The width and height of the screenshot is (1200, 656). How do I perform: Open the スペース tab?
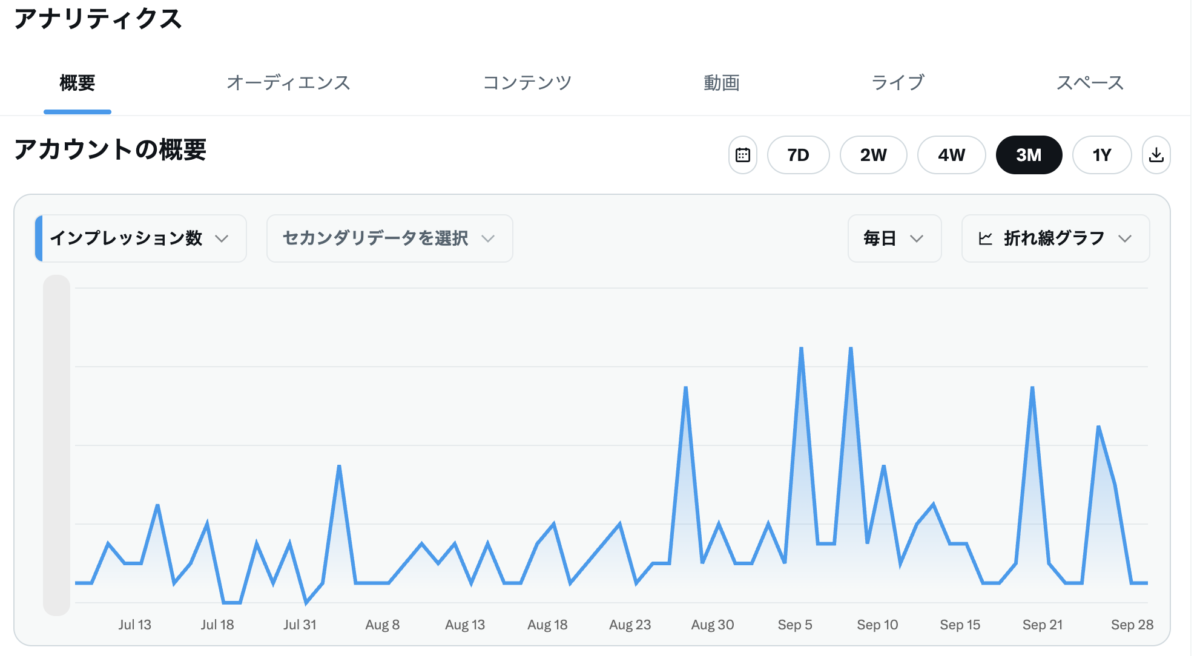click(x=1089, y=83)
